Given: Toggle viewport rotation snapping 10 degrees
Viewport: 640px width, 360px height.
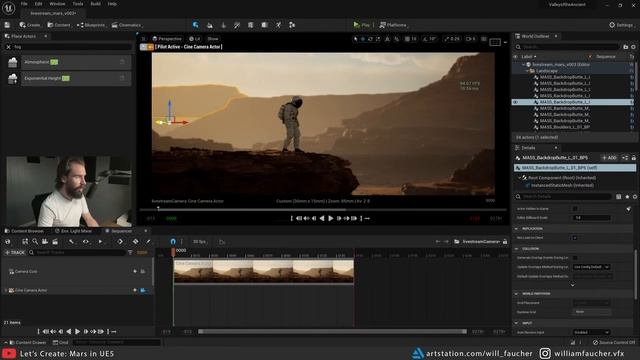Looking at the screenshot, I should [428, 39].
